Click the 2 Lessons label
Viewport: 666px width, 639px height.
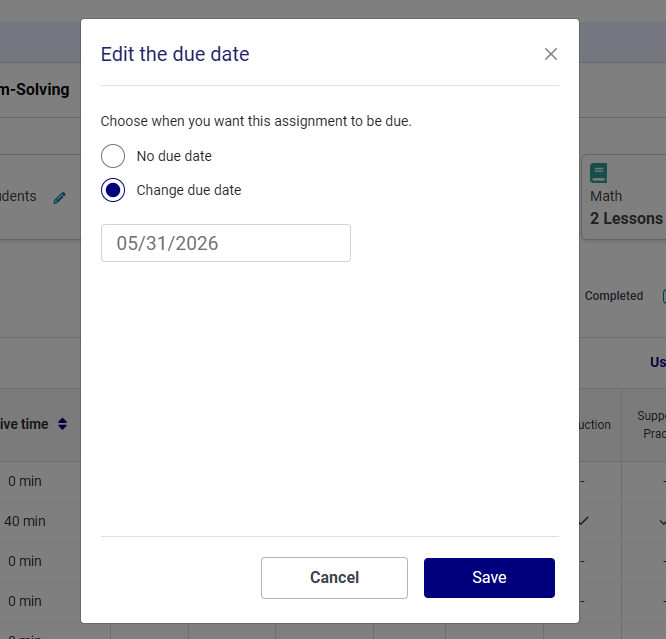click(x=626, y=218)
